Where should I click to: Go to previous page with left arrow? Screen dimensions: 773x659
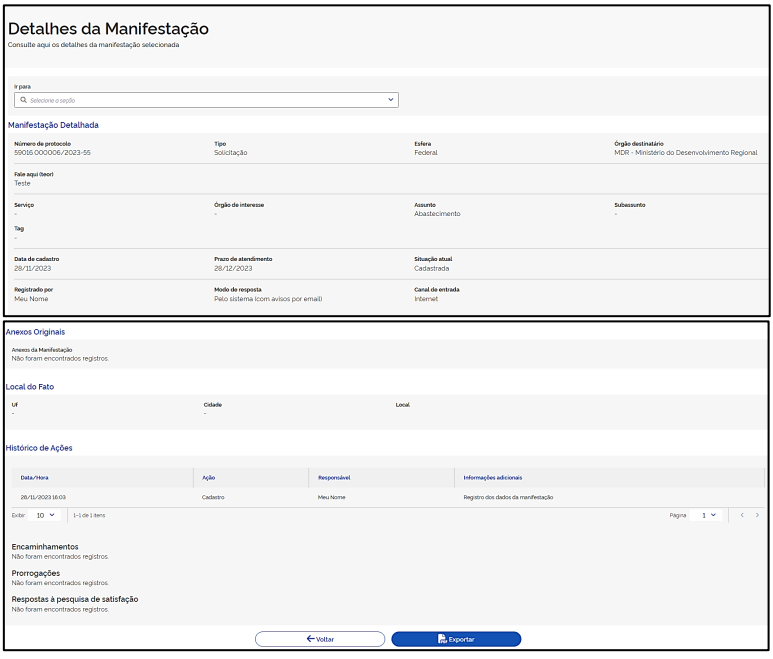click(x=741, y=515)
